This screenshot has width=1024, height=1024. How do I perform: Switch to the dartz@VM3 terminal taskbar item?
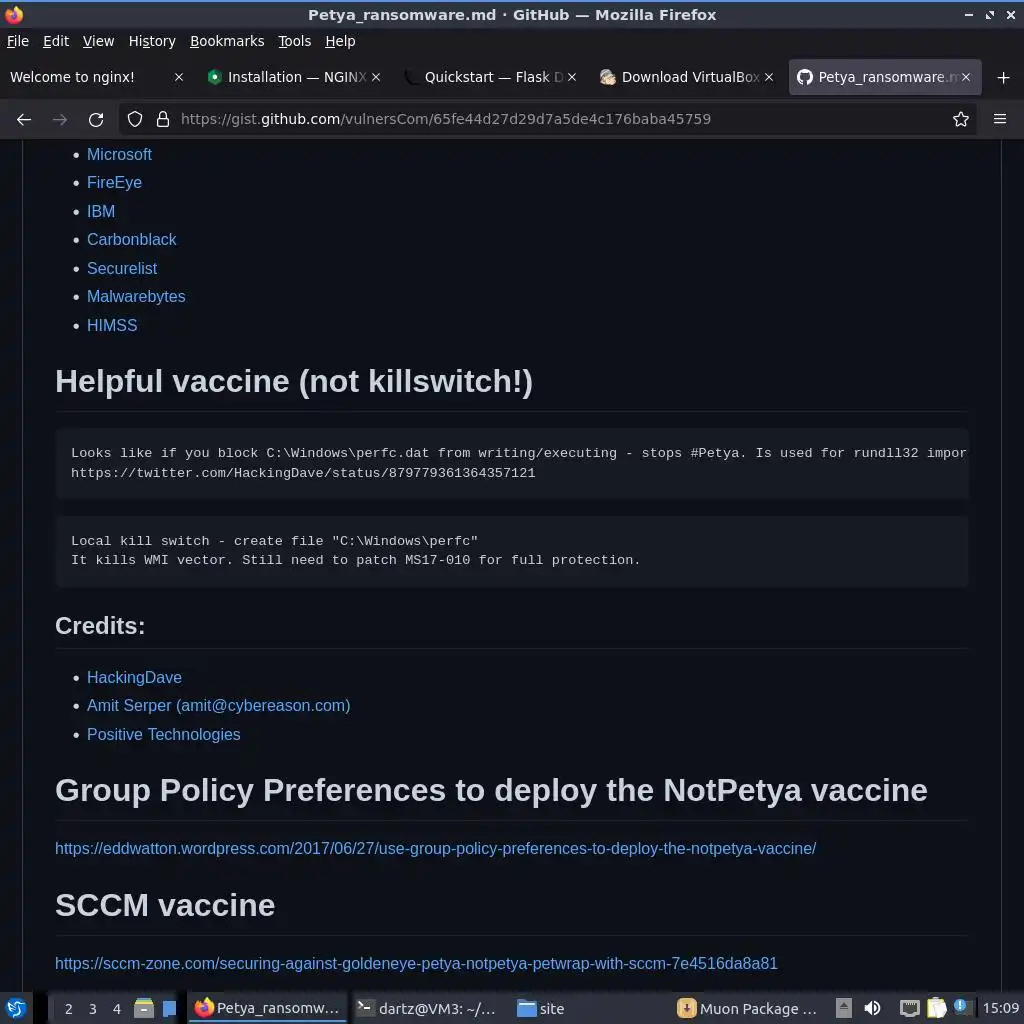[426, 1008]
